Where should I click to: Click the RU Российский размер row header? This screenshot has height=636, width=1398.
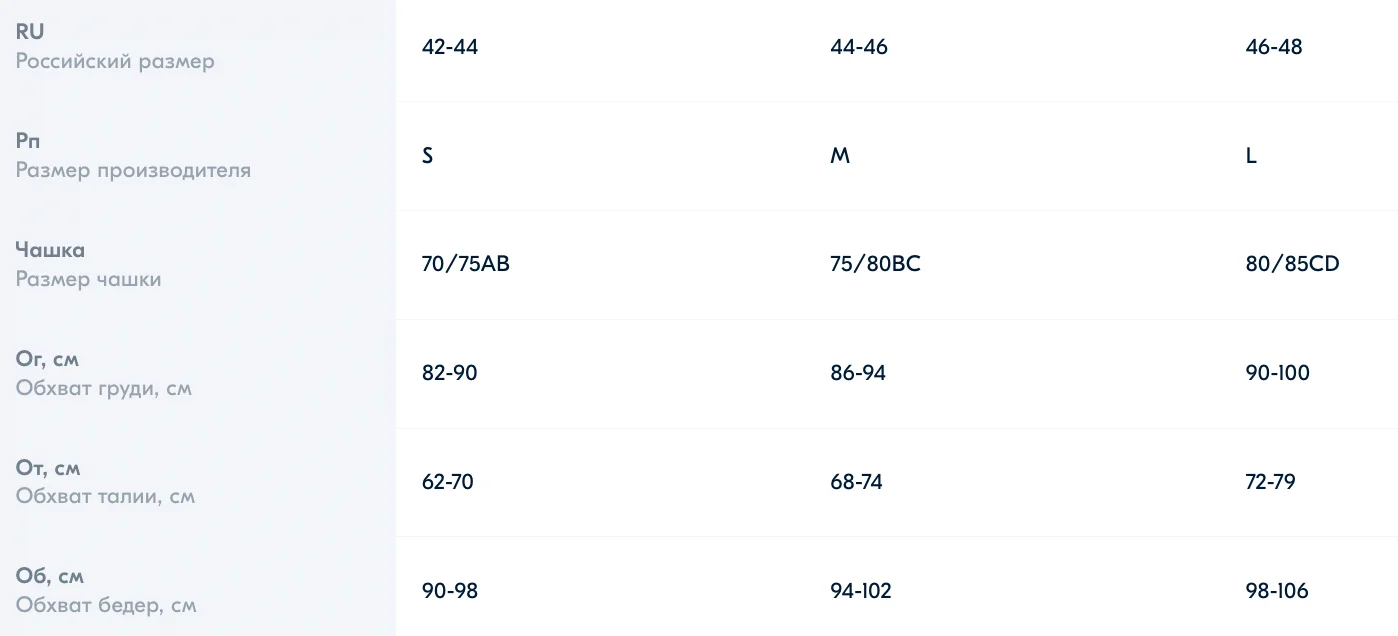tap(115, 47)
